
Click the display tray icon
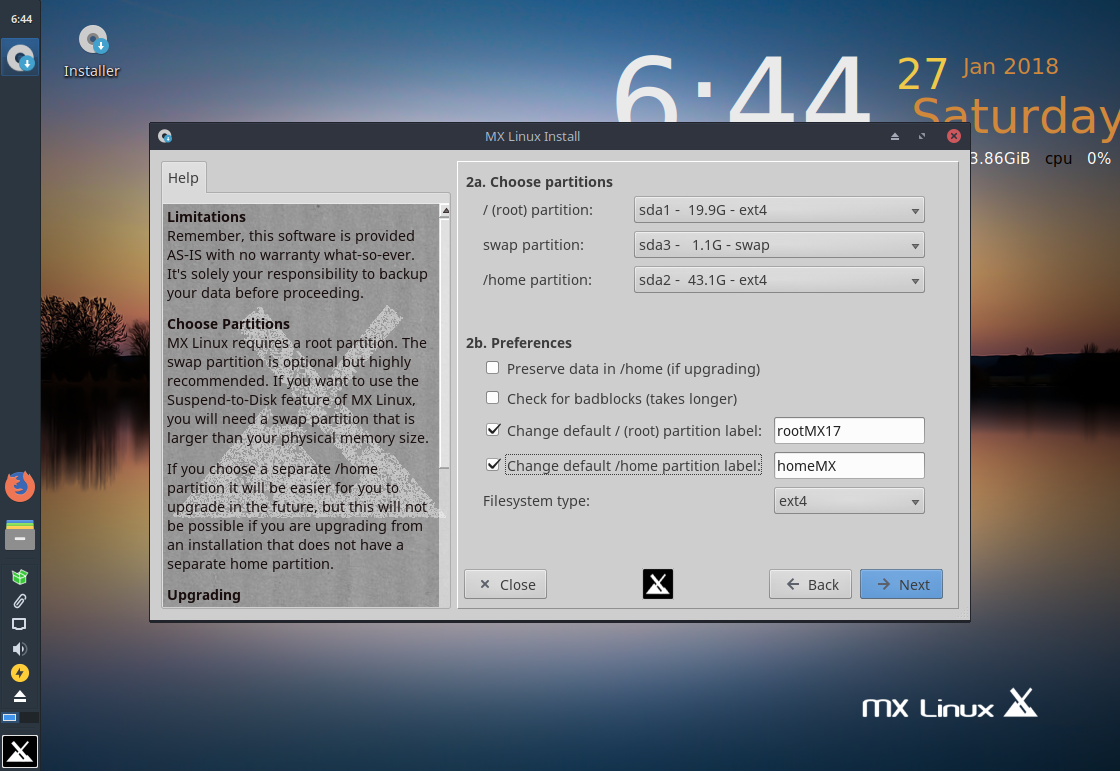point(20,625)
